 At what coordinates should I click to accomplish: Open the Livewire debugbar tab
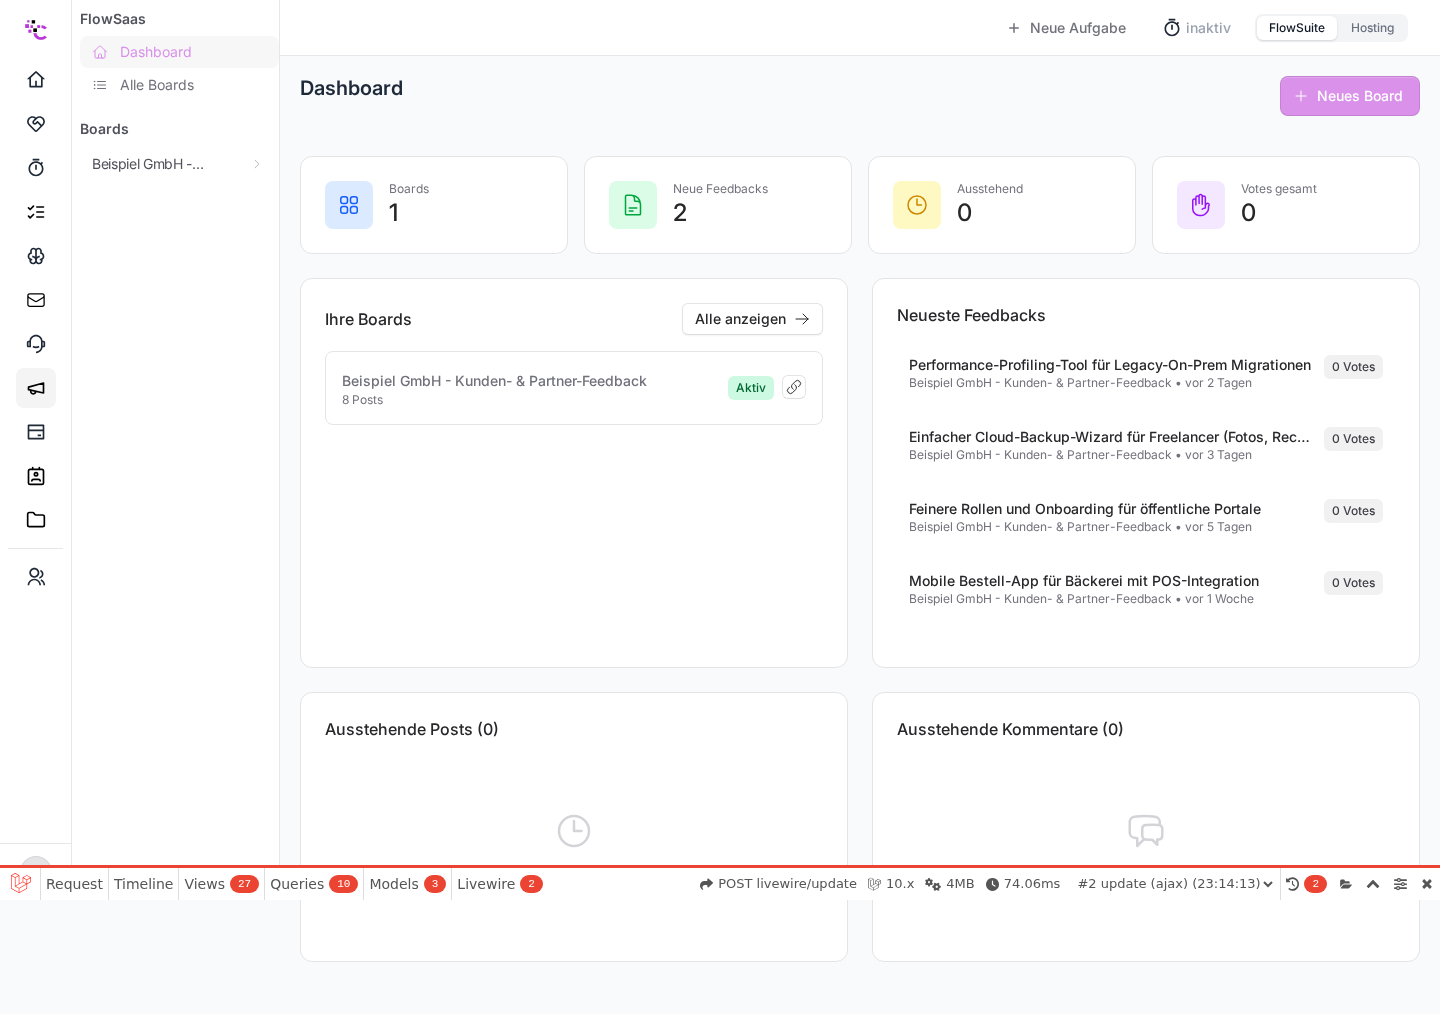[499, 884]
